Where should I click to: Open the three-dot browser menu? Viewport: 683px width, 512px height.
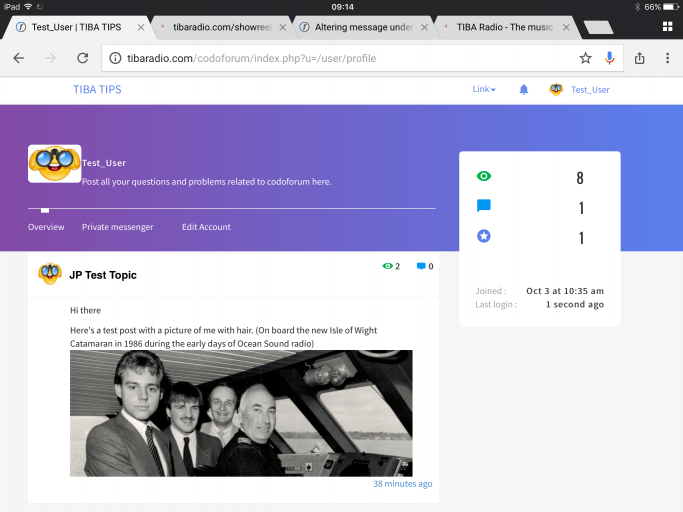pos(667,58)
